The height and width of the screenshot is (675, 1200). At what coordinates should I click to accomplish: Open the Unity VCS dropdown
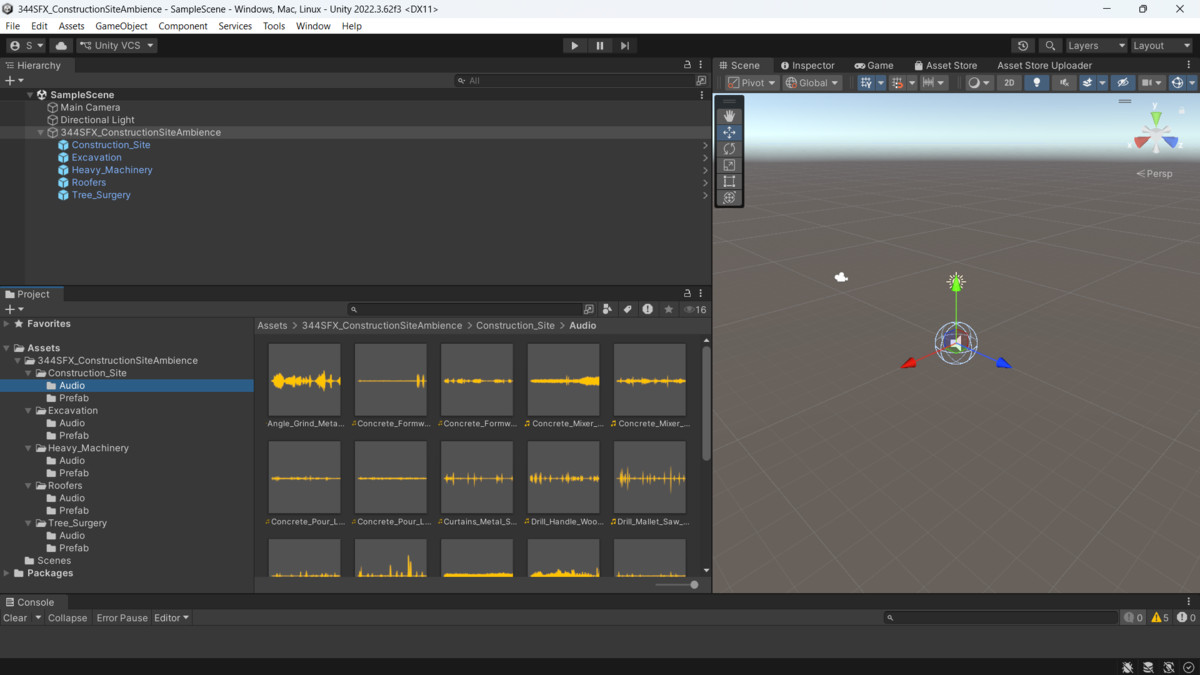coord(117,46)
